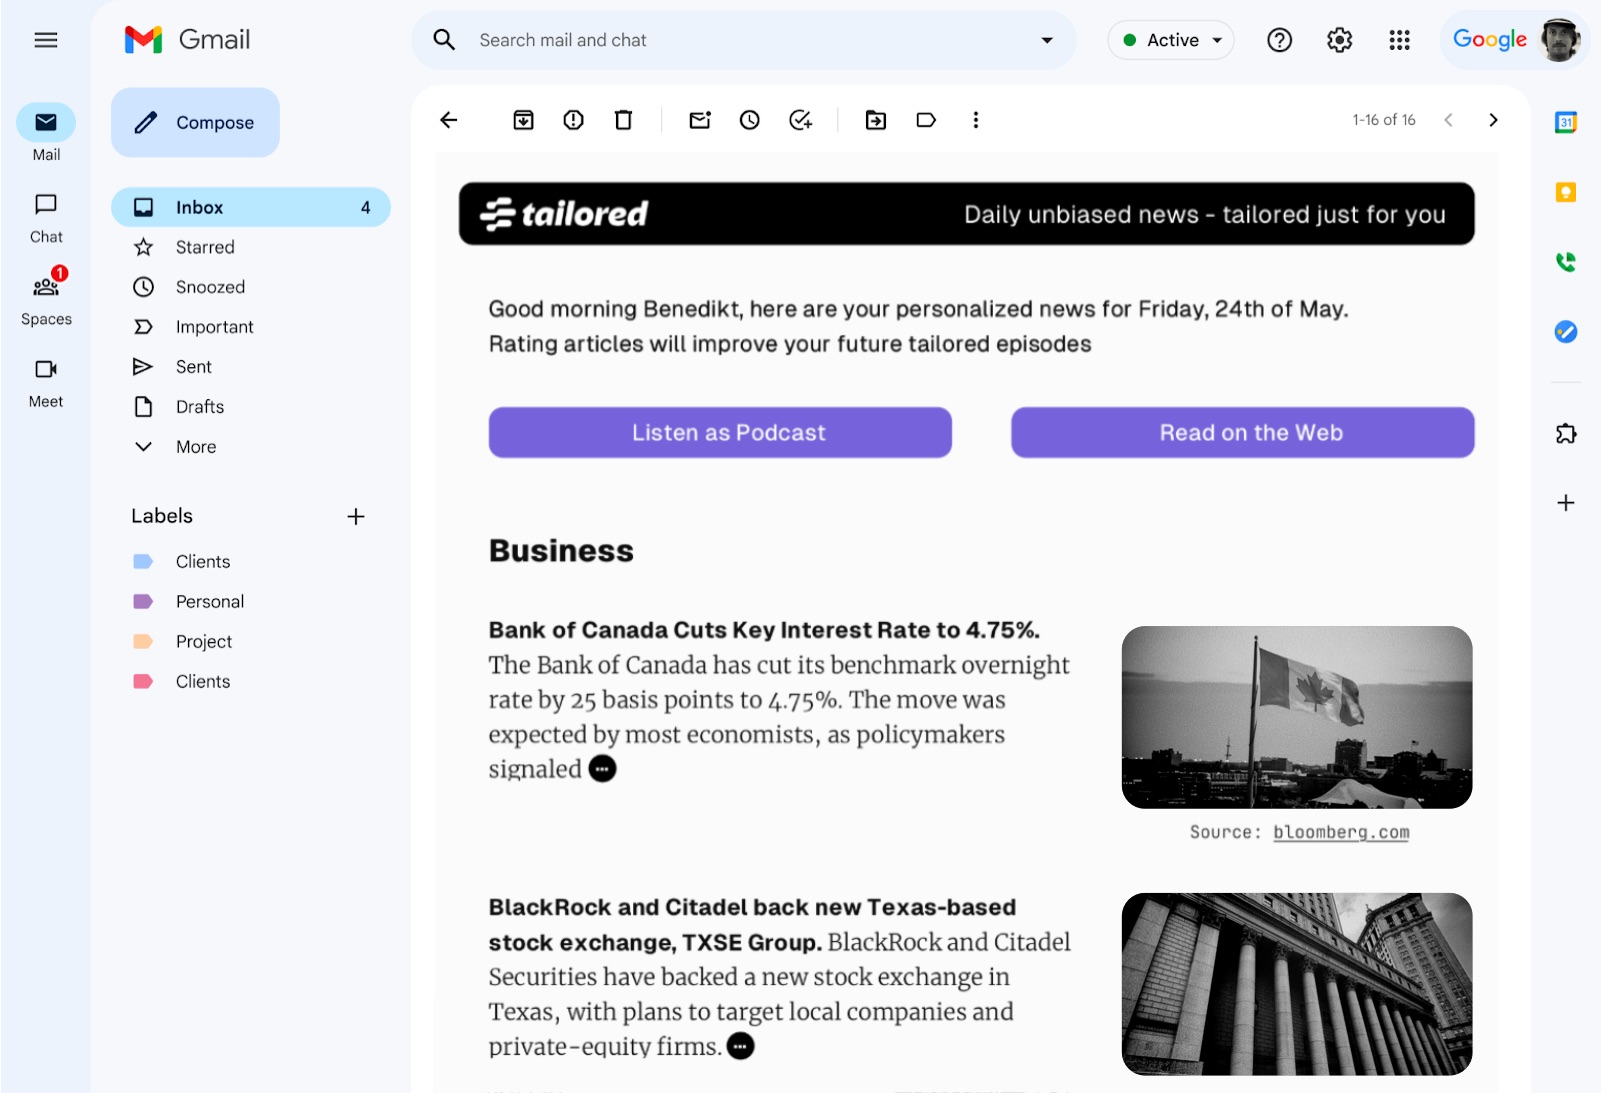The width and height of the screenshot is (1604, 1093).
Task: Move this email to another folder
Action: pos(875,120)
